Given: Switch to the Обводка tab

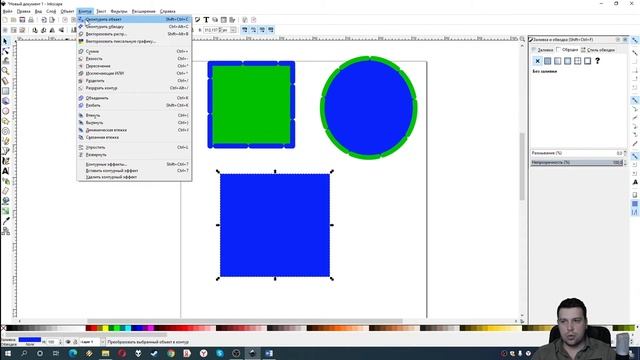Looking at the screenshot, I should (568, 50).
